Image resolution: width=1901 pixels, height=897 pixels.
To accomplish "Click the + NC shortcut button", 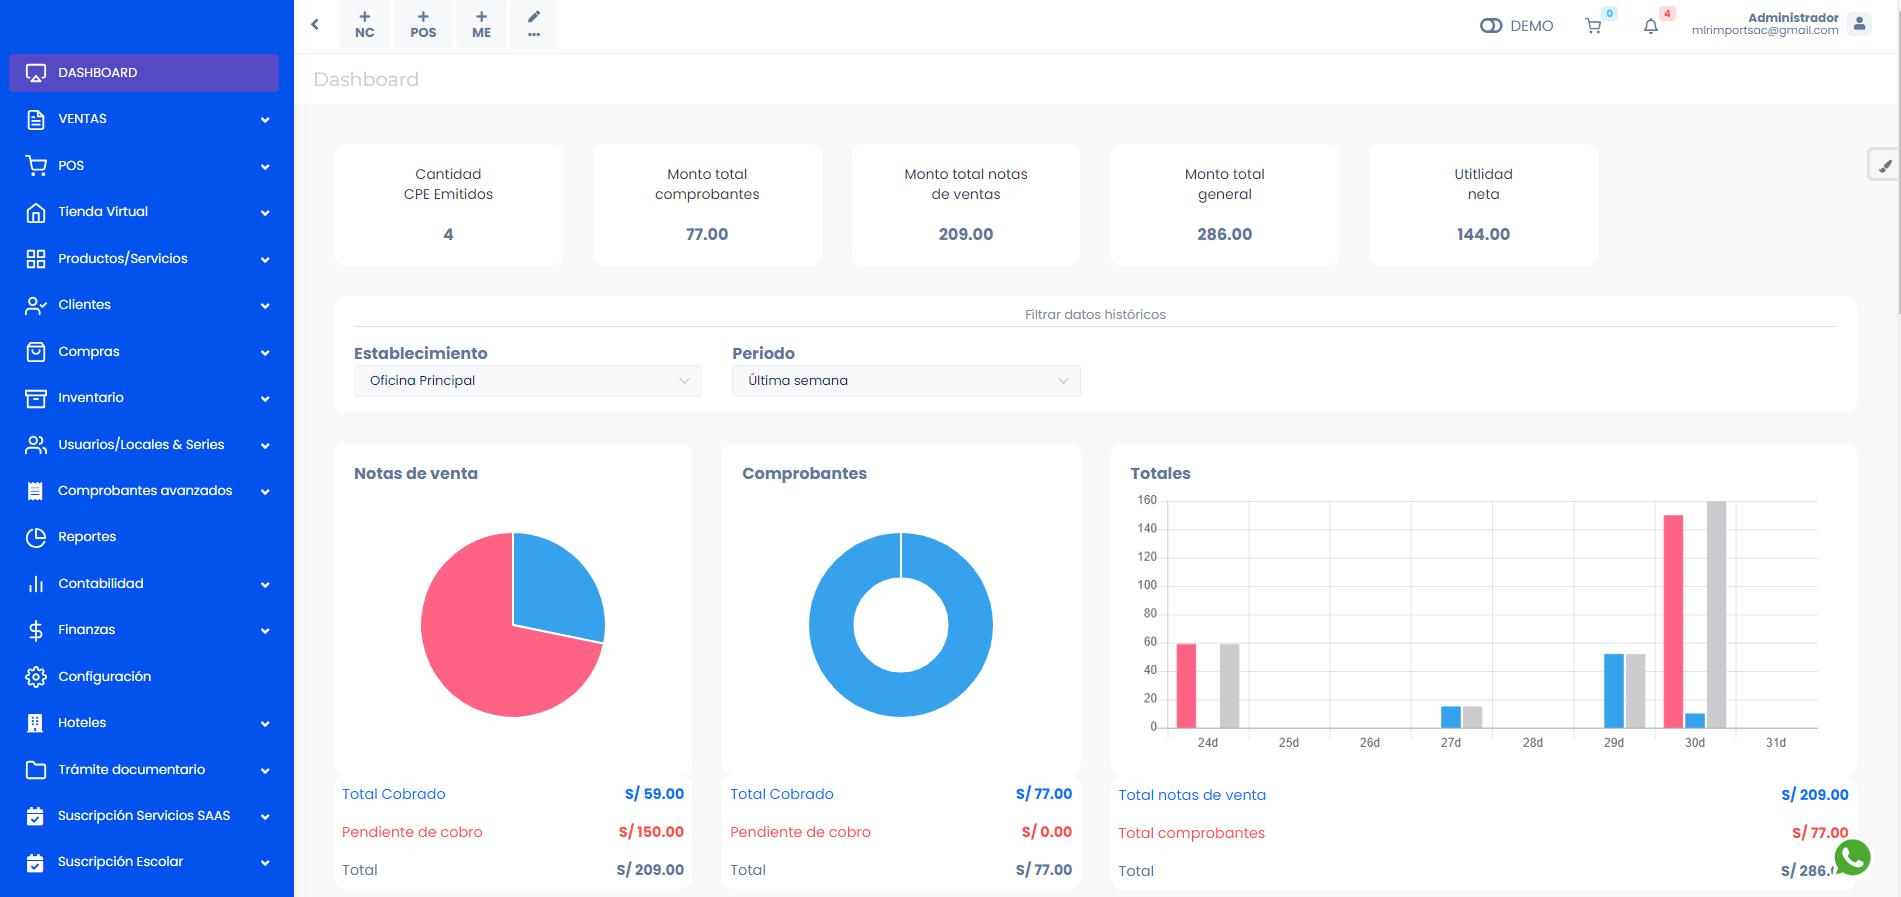I will (365, 24).
